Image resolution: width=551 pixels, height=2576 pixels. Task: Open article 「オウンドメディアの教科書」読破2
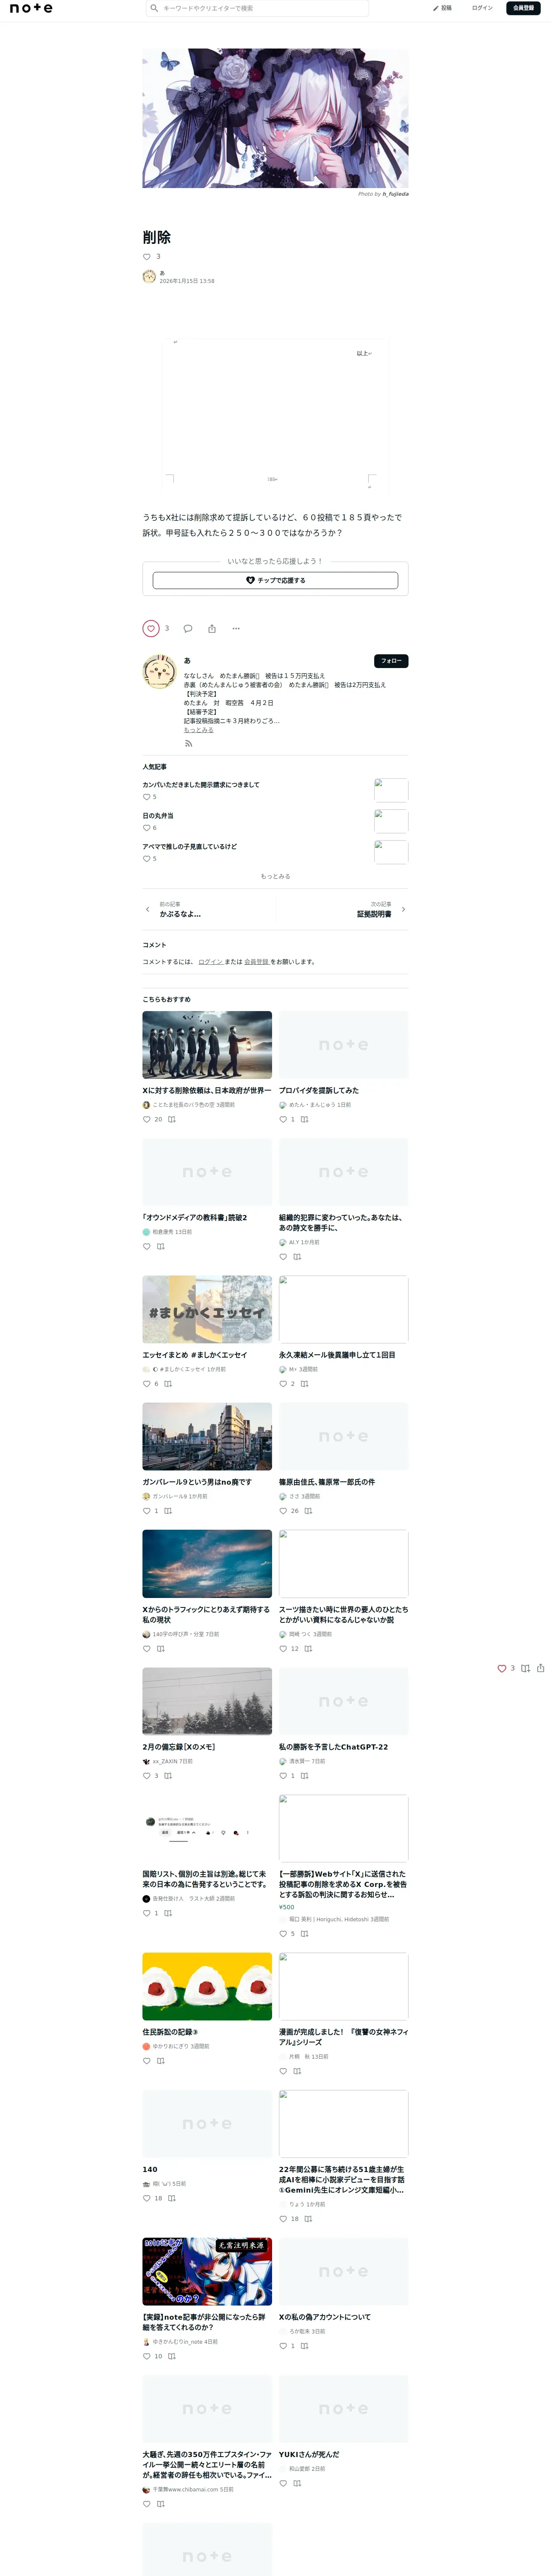pyautogui.click(x=195, y=1217)
